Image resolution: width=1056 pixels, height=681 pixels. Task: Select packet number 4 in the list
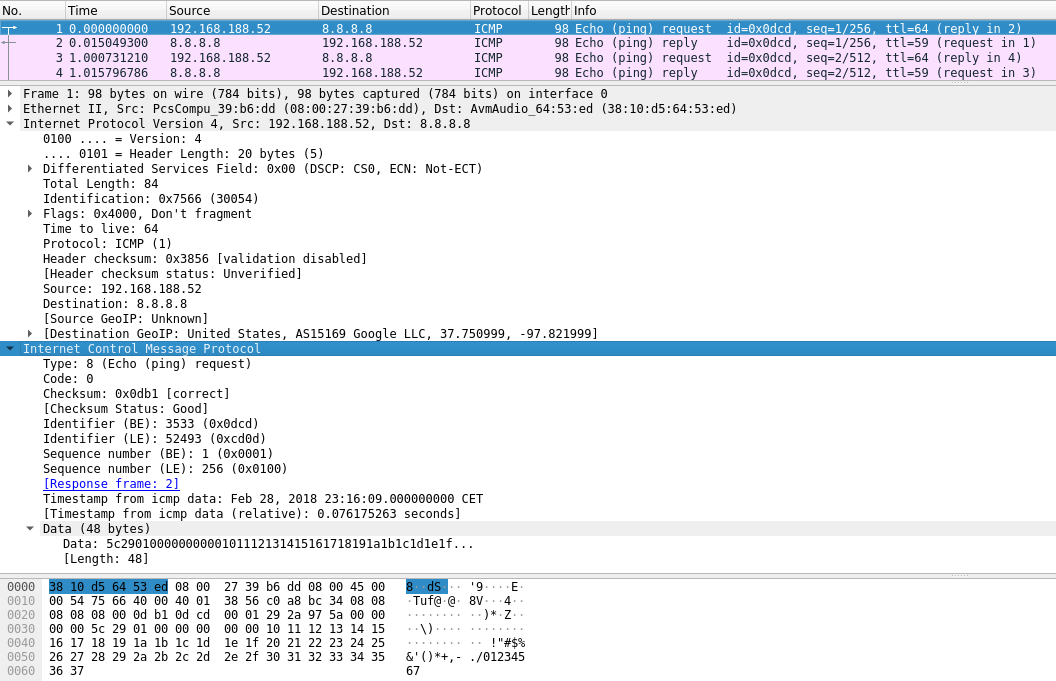(x=400, y=73)
